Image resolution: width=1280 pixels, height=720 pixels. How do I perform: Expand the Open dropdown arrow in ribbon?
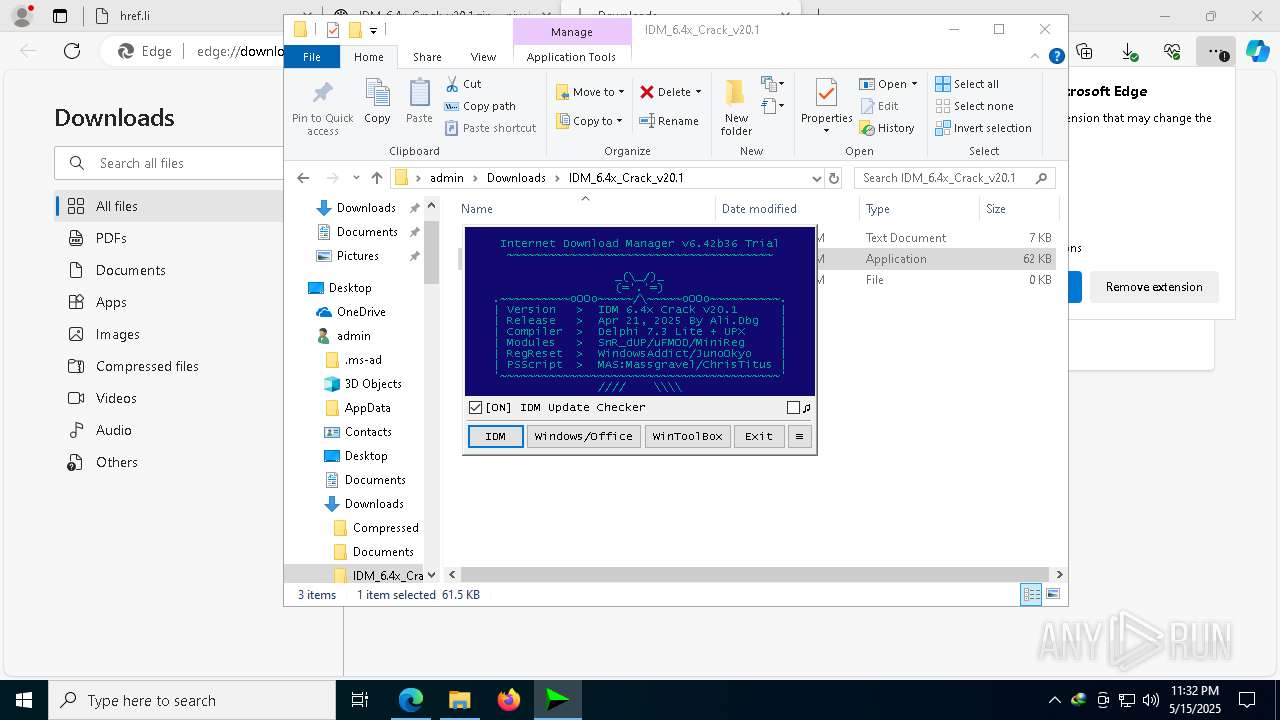tap(914, 84)
